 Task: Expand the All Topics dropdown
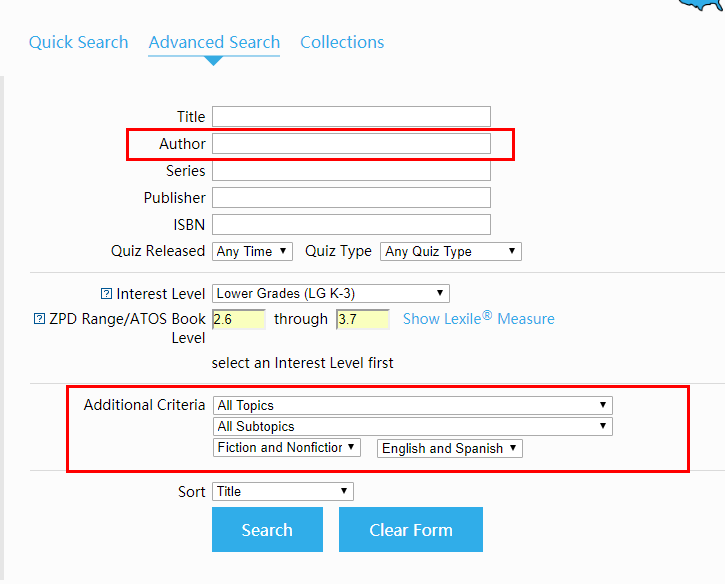point(412,406)
